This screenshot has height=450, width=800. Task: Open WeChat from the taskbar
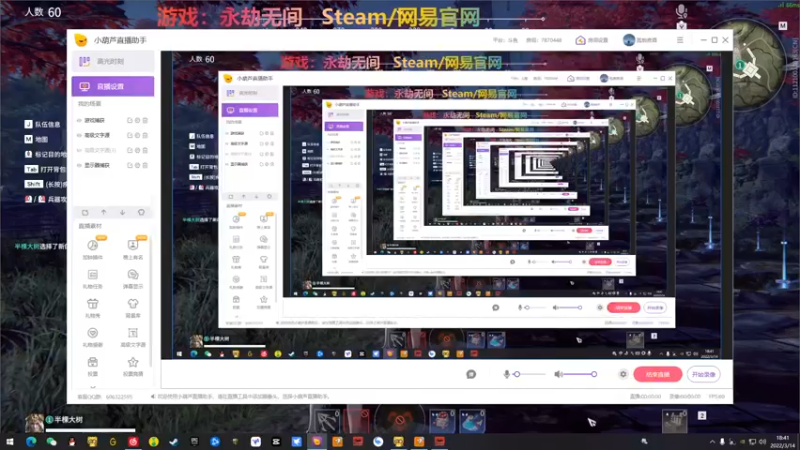click(x=52, y=442)
